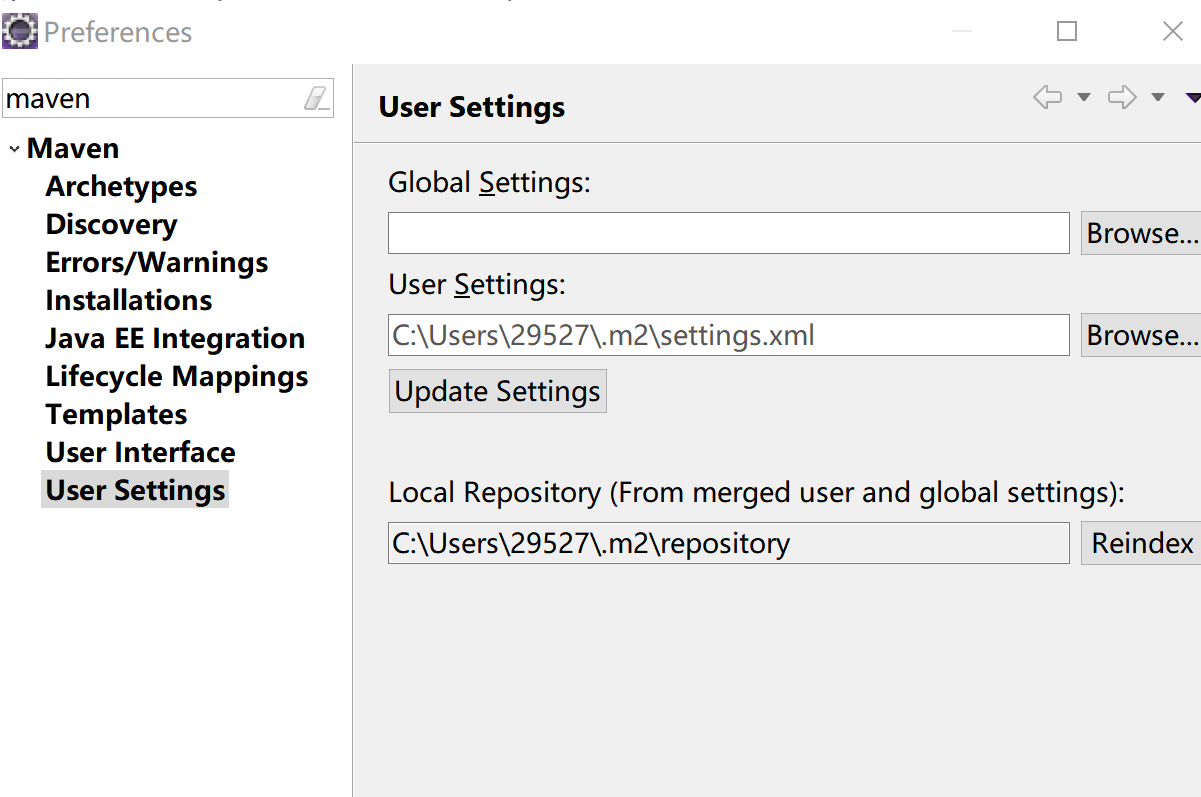1201x797 pixels.
Task: Browse for the Global Settings file
Action: point(1141,233)
